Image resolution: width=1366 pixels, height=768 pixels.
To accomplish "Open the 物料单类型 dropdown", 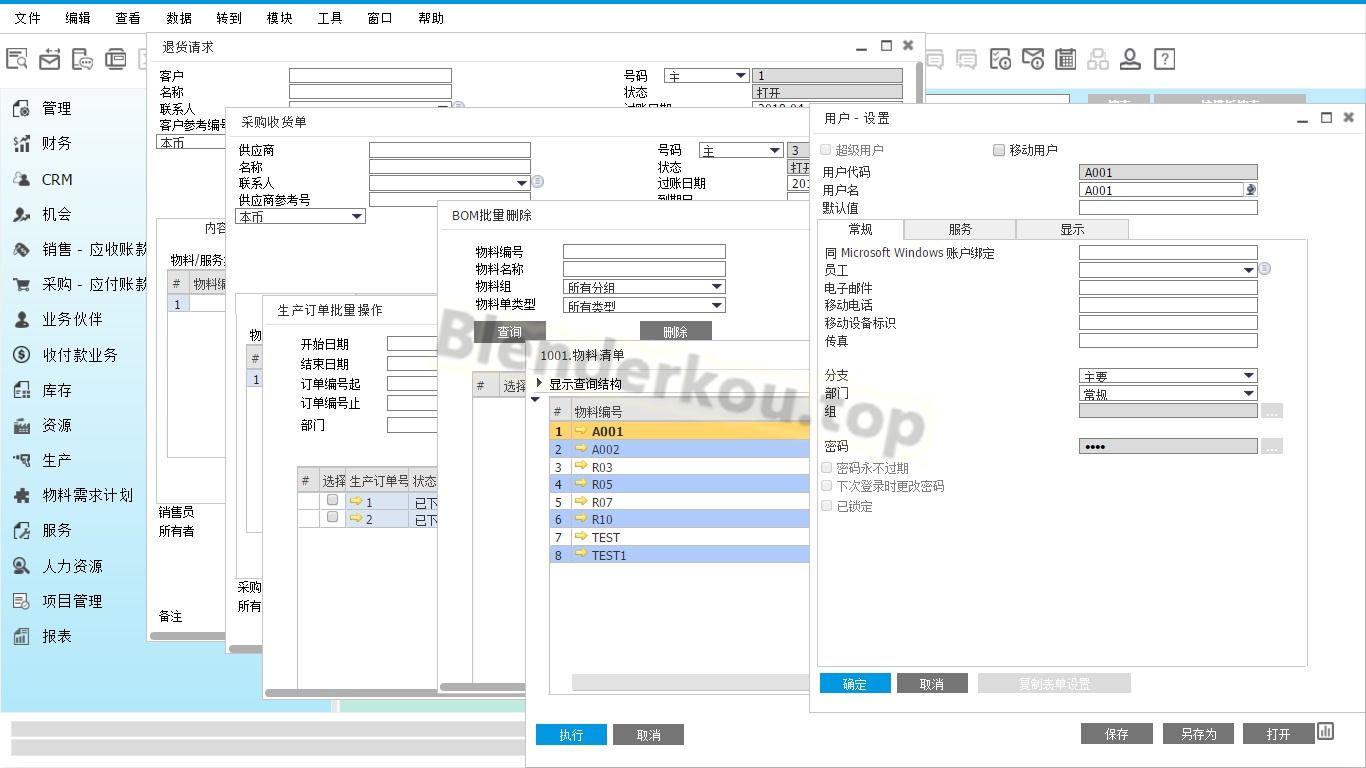I will (717, 306).
